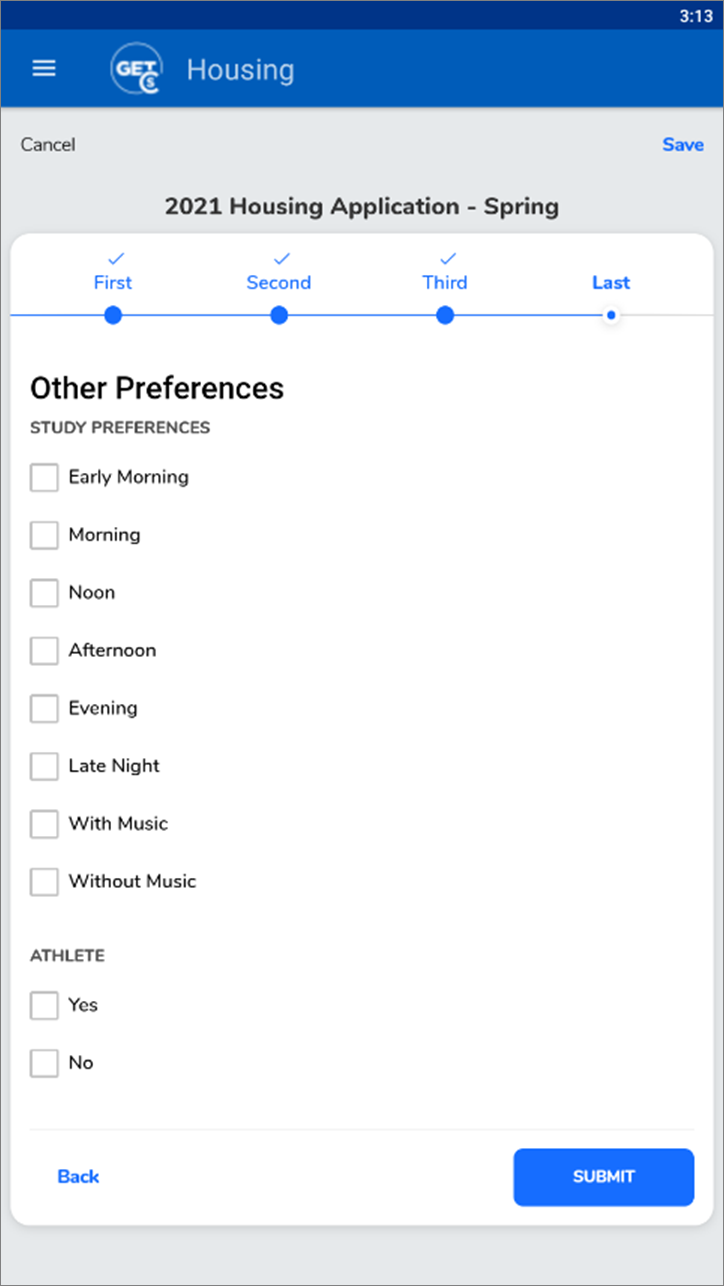This screenshot has height=1286, width=724.
Task: Go to the Second step tab
Action: pyautogui.click(x=279, y=282)
